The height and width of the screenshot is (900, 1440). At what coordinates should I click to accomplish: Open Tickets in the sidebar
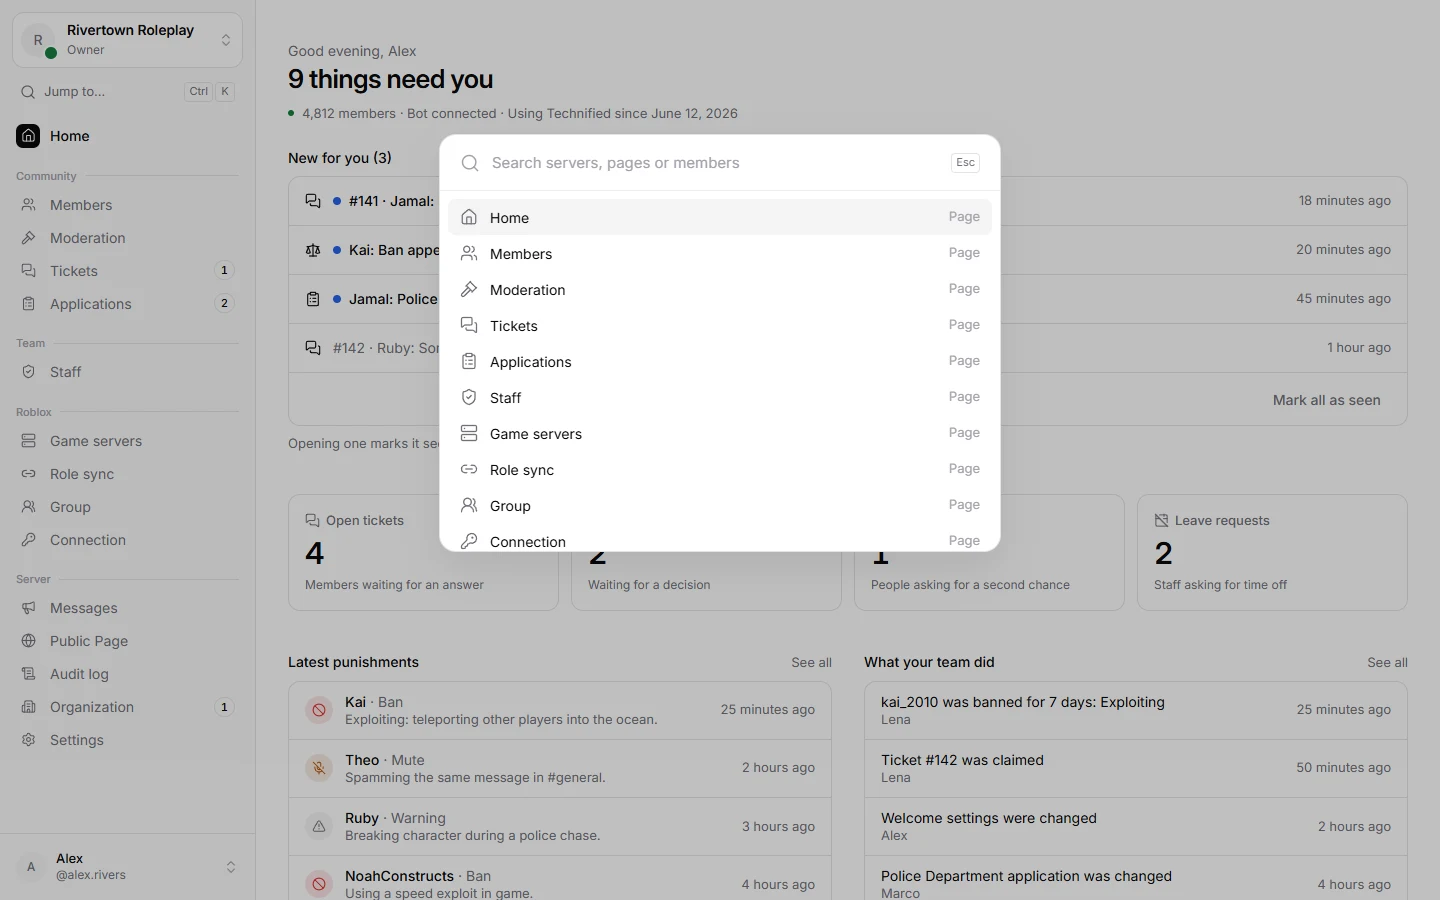(128, 271)
